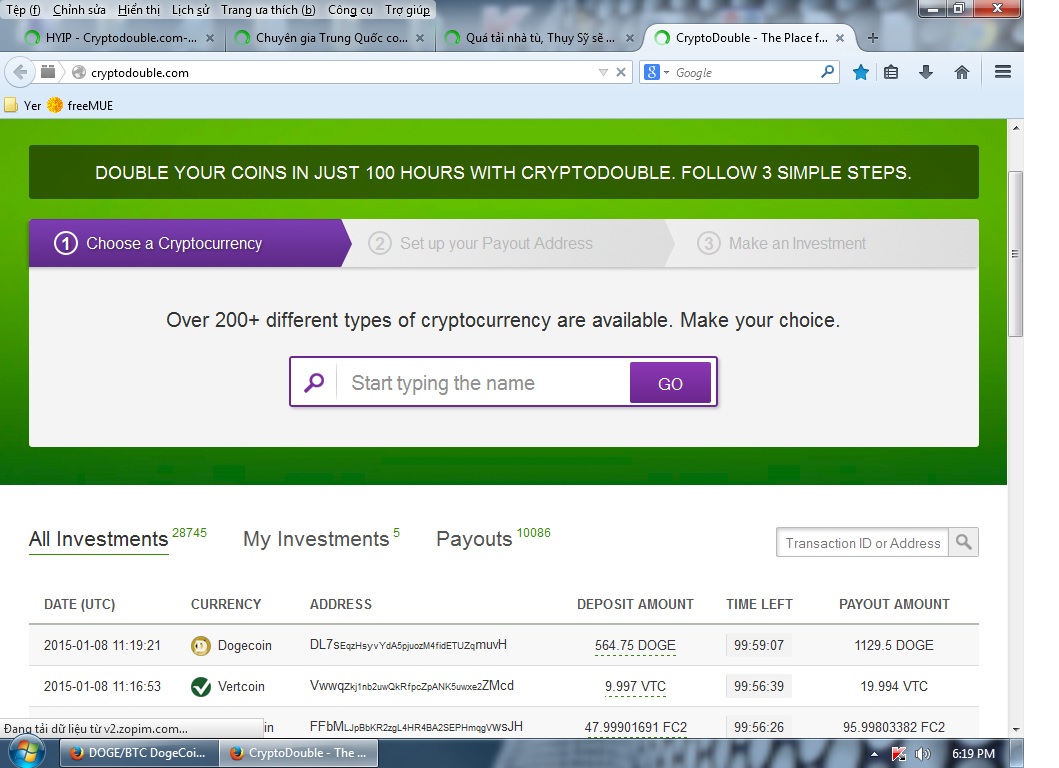Open a new tab with plus button
Image resolution: width=1059 pixels, height=768 pixels.
tap(873, 38)
